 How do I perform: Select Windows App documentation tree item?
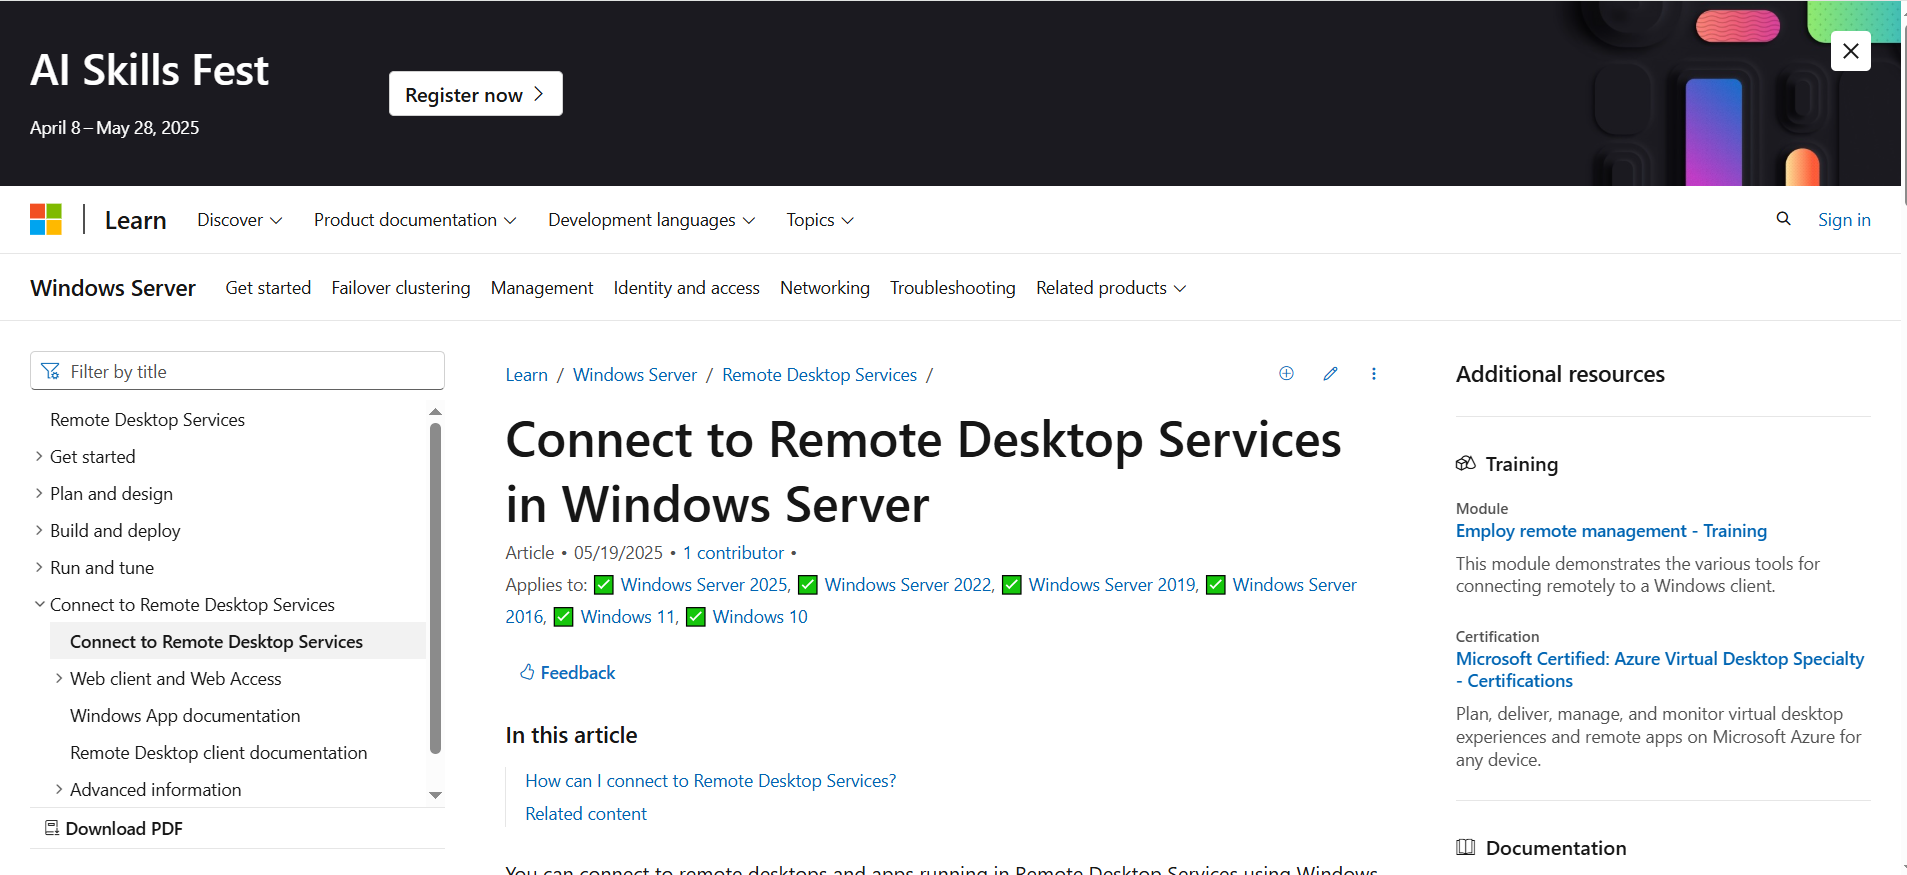point(185,716)
